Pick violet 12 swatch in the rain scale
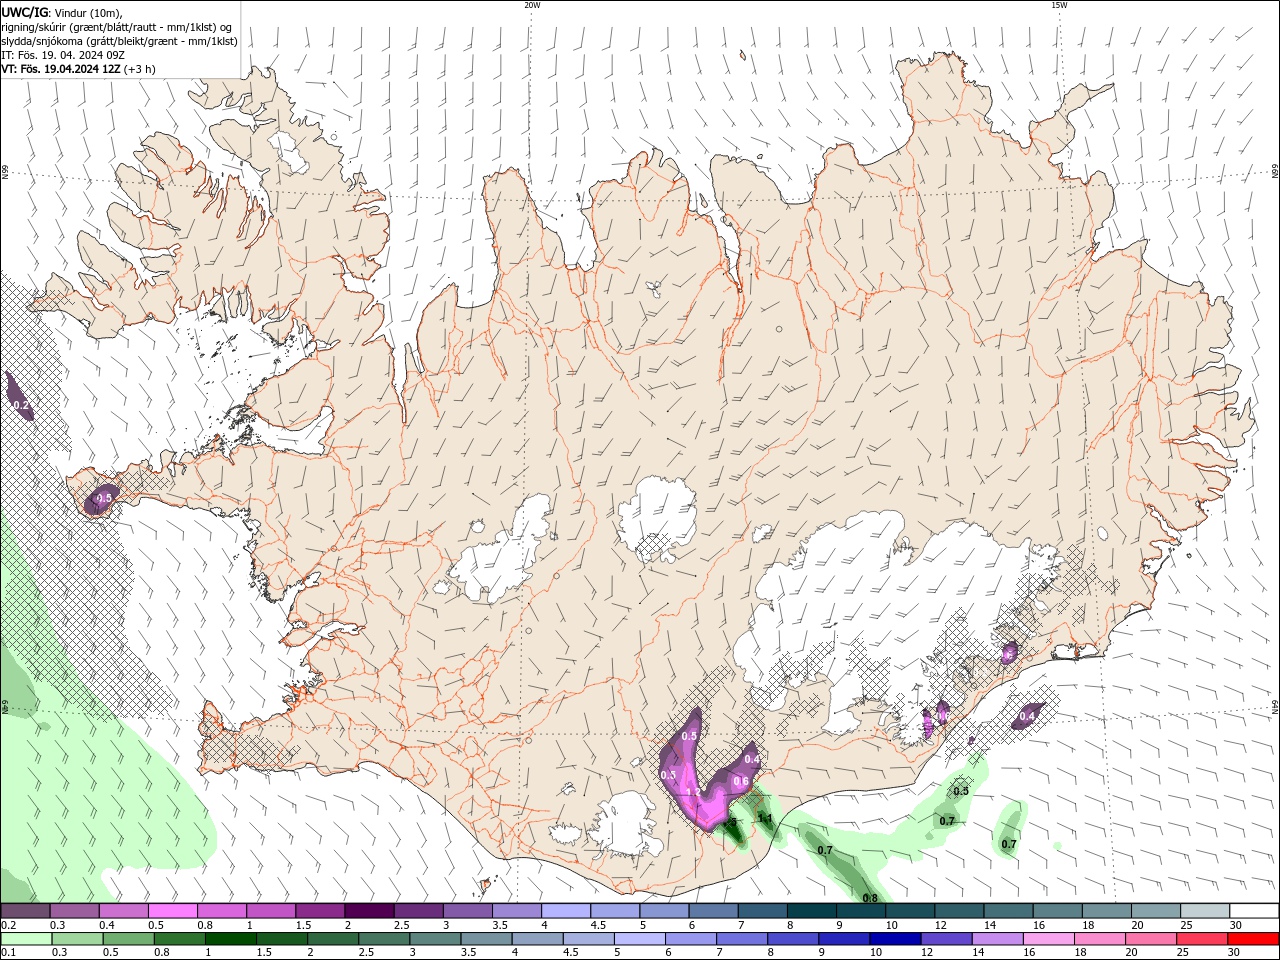 pyautogui.click(x=946, y=939)
